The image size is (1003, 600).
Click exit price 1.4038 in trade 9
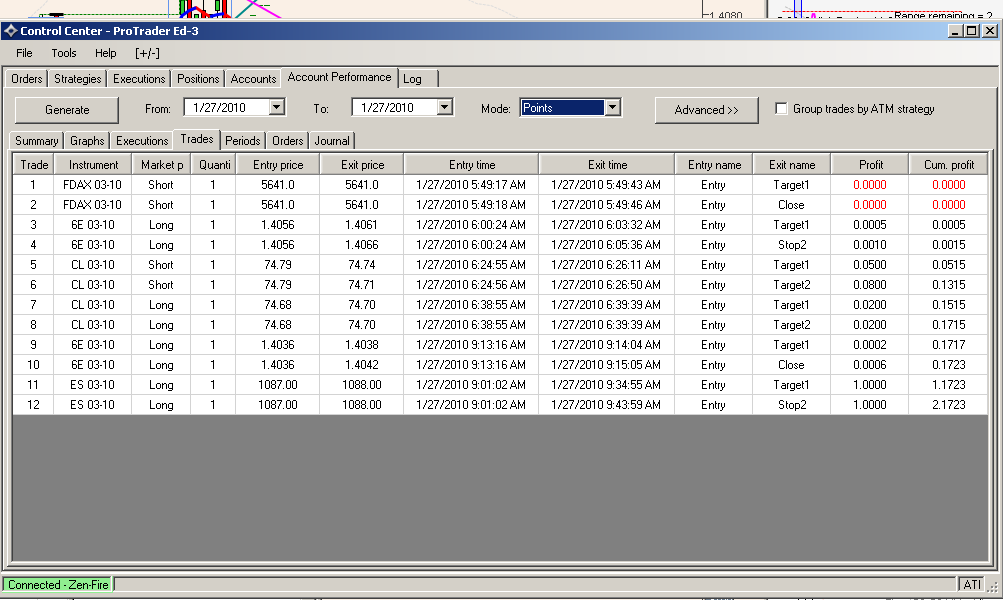362,345
